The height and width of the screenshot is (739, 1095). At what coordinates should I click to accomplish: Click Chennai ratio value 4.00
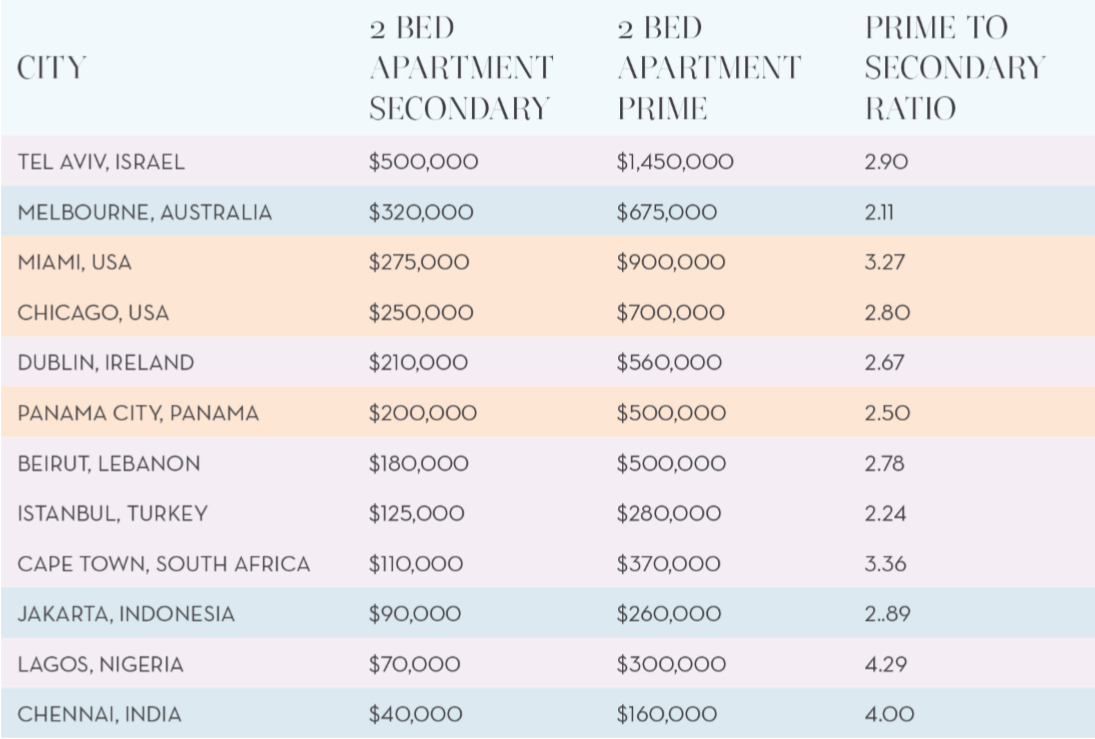coord(888,714)
